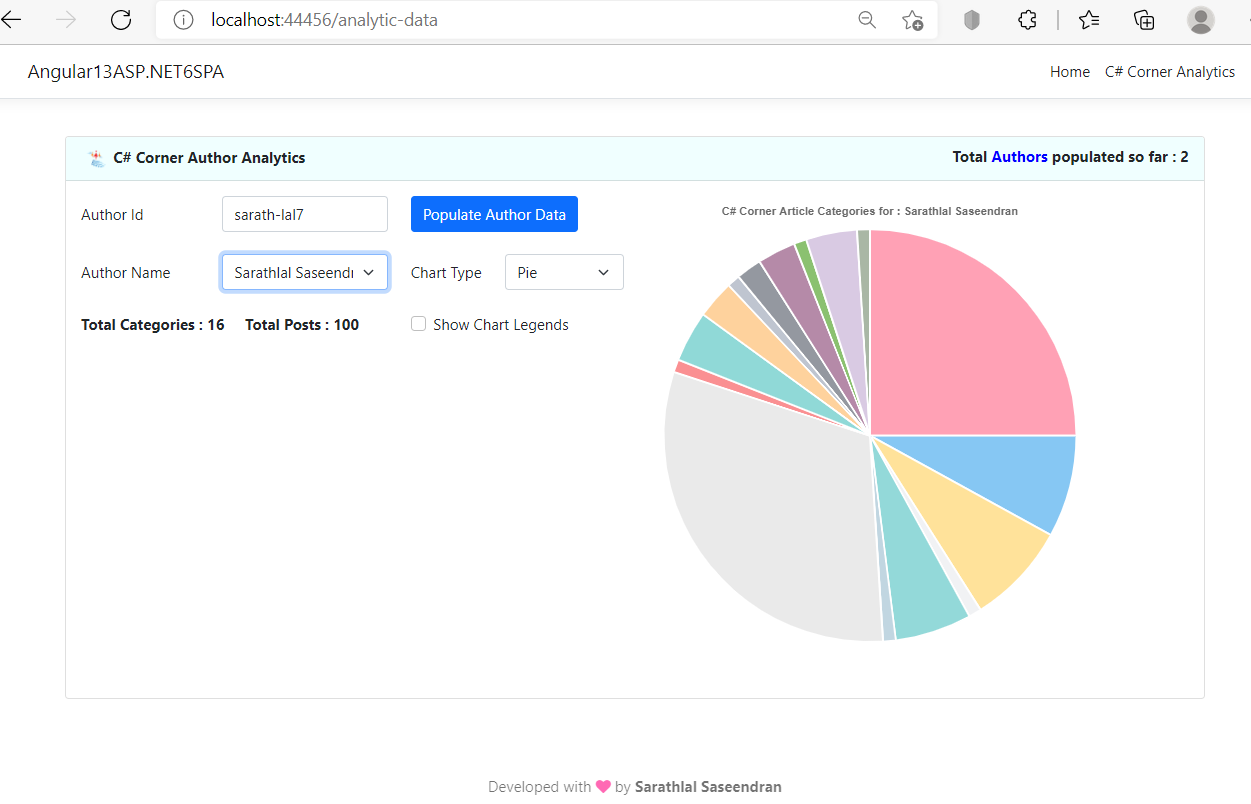Screen dimensions: 1251x804
Task: Click the Angular13ASP.NET6SPA brand link
Action: point(126,72)
